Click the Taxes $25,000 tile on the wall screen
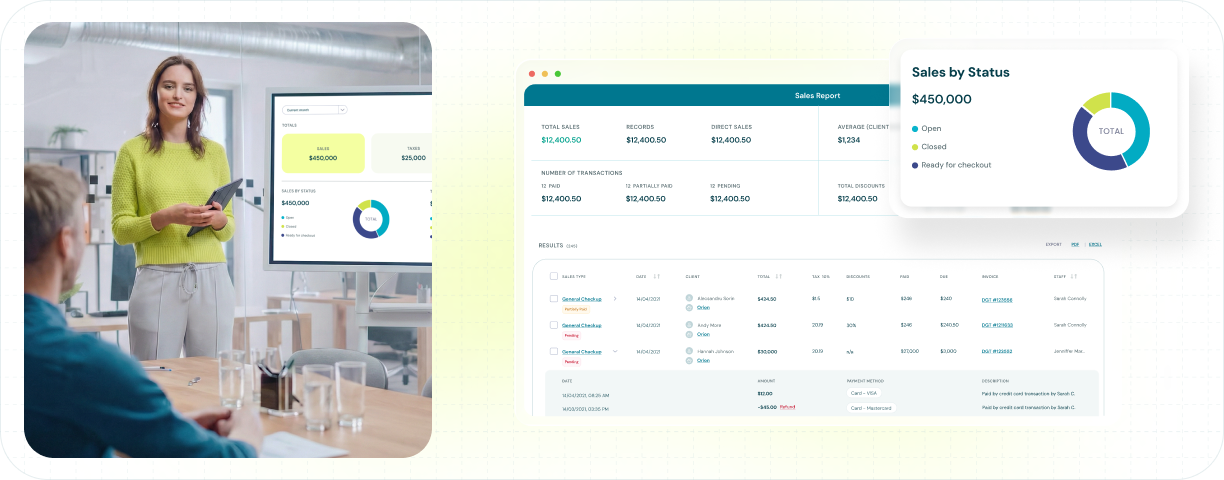 (402, 153)
